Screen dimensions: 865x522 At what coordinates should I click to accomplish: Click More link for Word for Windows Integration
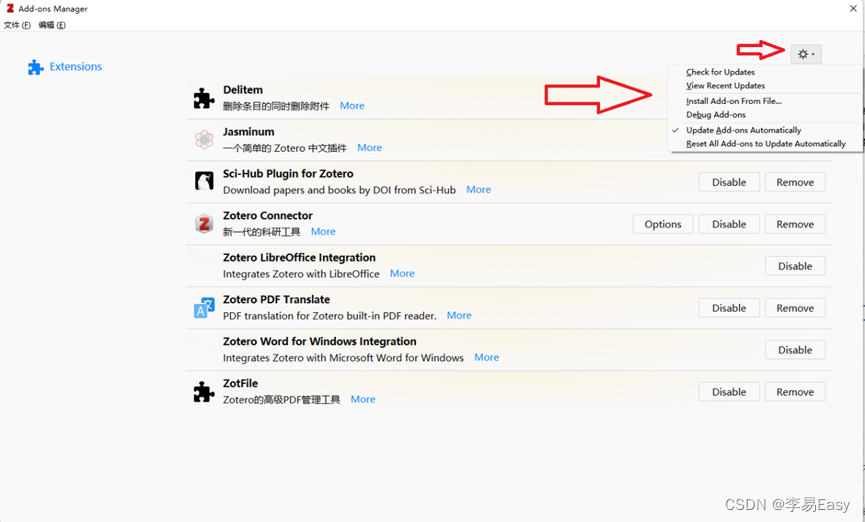pos(487,357)
